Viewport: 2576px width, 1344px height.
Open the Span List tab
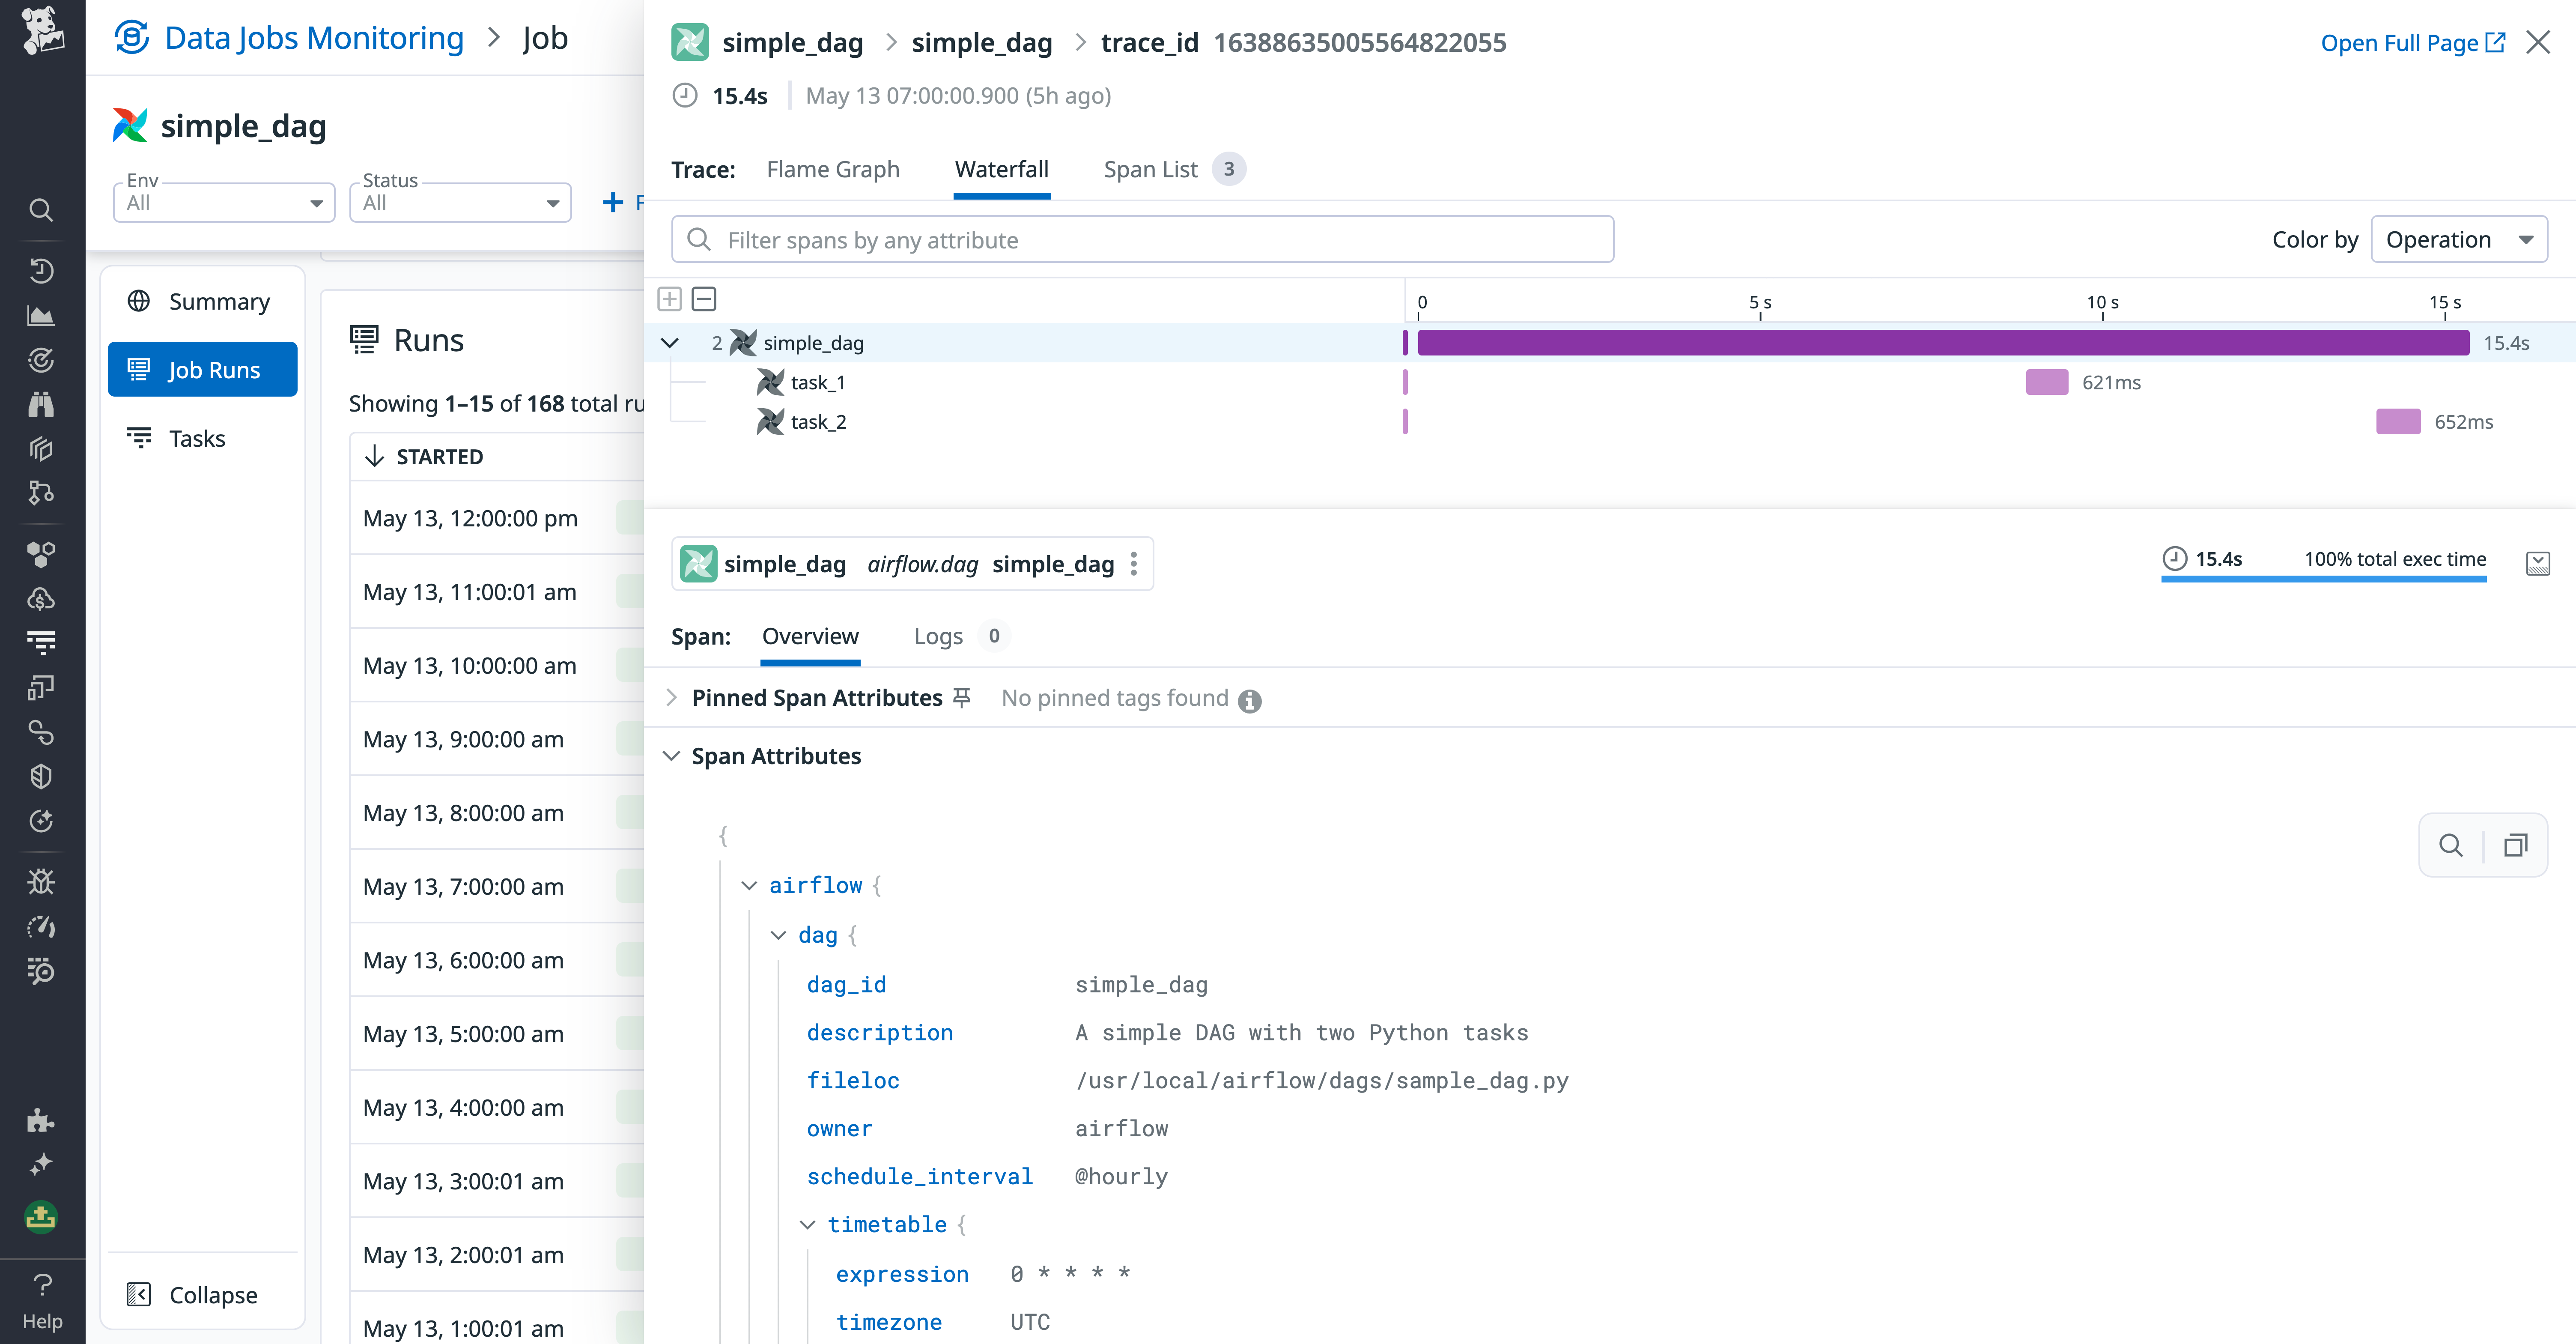(x=1150, y=170)
